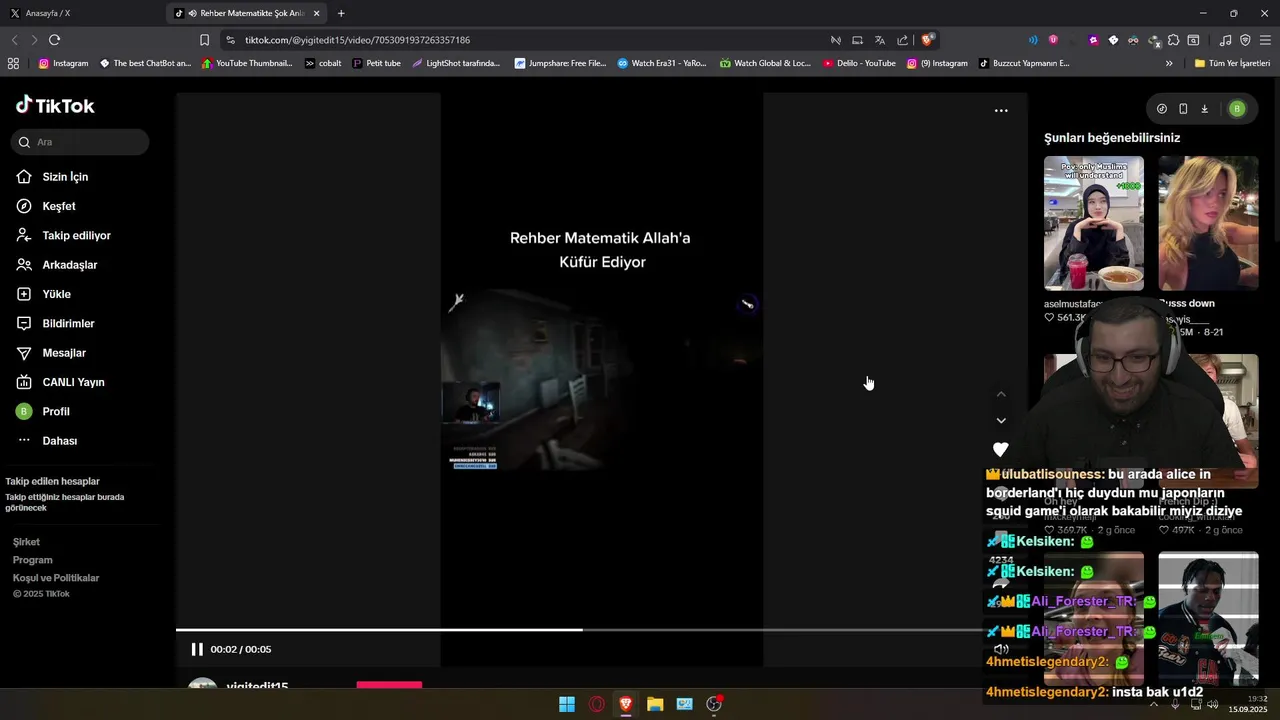
Task: Go to Takip ediliyor
Action: pyautogui.click(x=63, y=236)
